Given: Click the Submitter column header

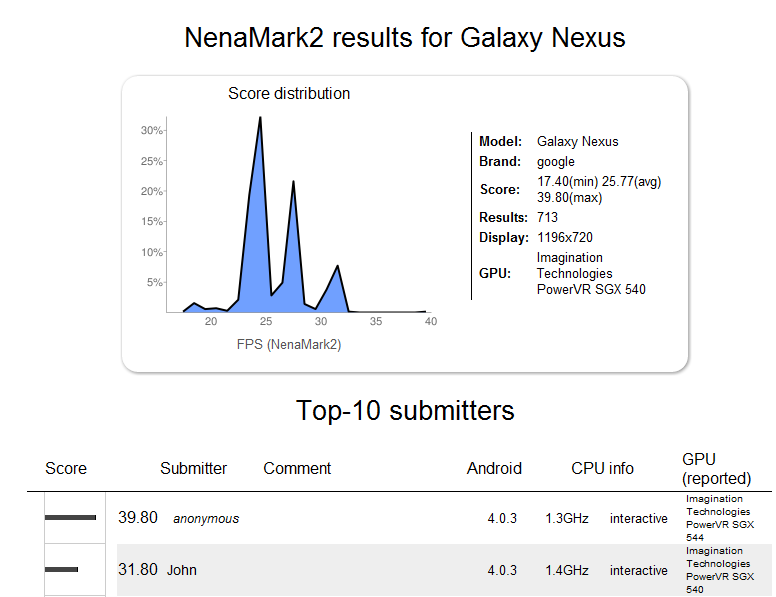Looking at the screenshot, I should (x=193, y=468).
